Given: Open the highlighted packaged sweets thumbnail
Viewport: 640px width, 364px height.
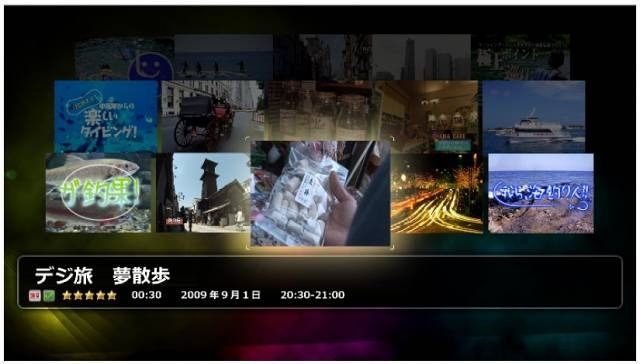Looking at the screenshot, I should click(x=320, y=193).
